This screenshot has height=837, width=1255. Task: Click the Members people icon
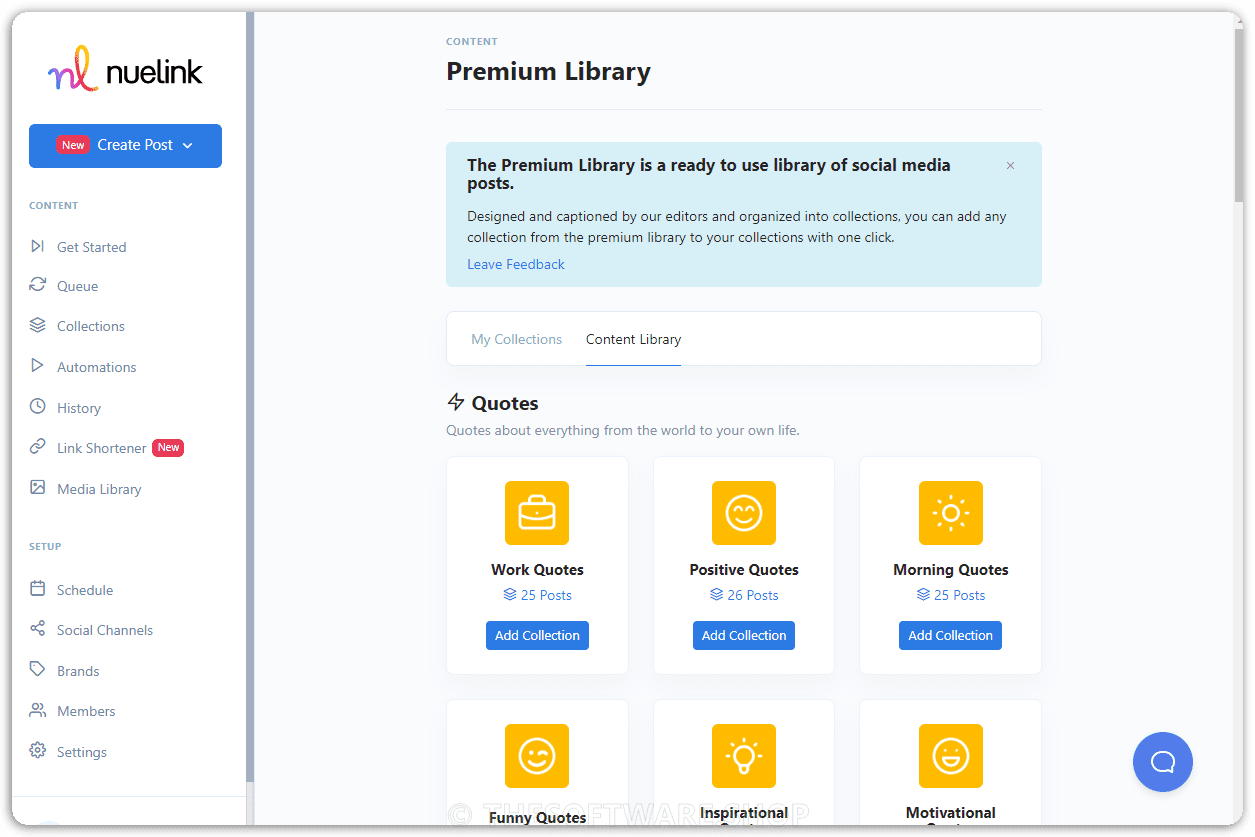click(37, 710)
